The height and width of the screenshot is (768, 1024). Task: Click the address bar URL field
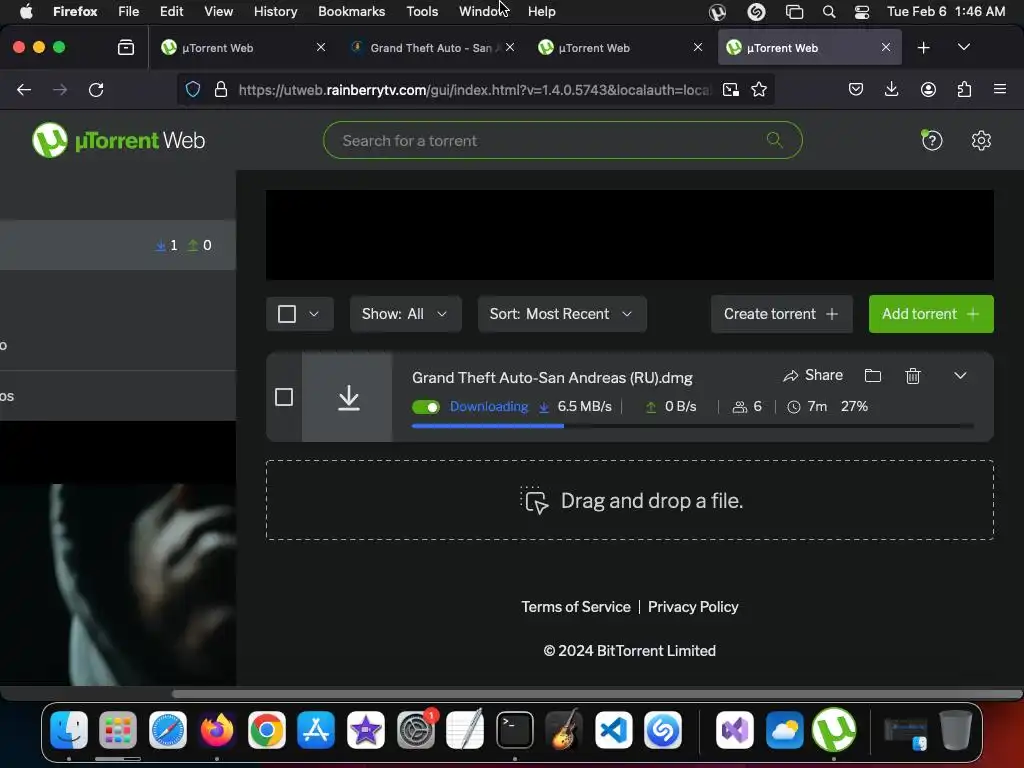pyautogui.click(x=473, y=89)
